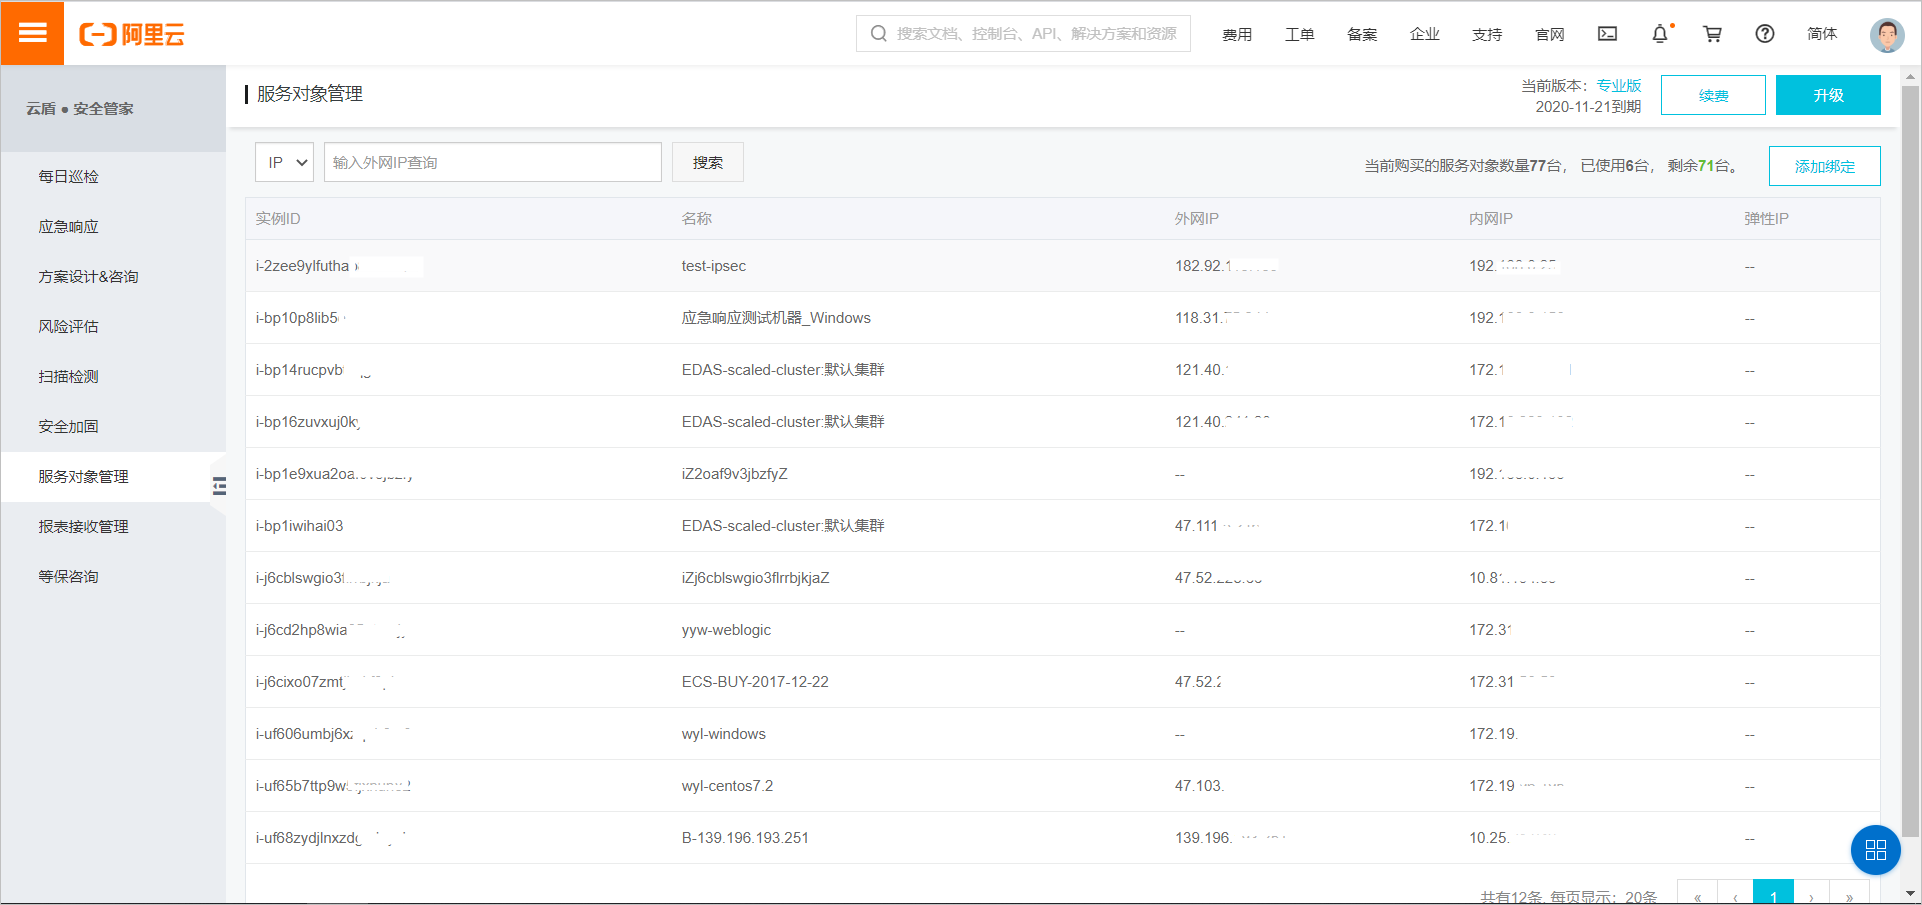Click the 应急响应测试机器_Windows name cell
Image resolution: width=1922 pixels, height=905 pixels.
coord(776,318)
